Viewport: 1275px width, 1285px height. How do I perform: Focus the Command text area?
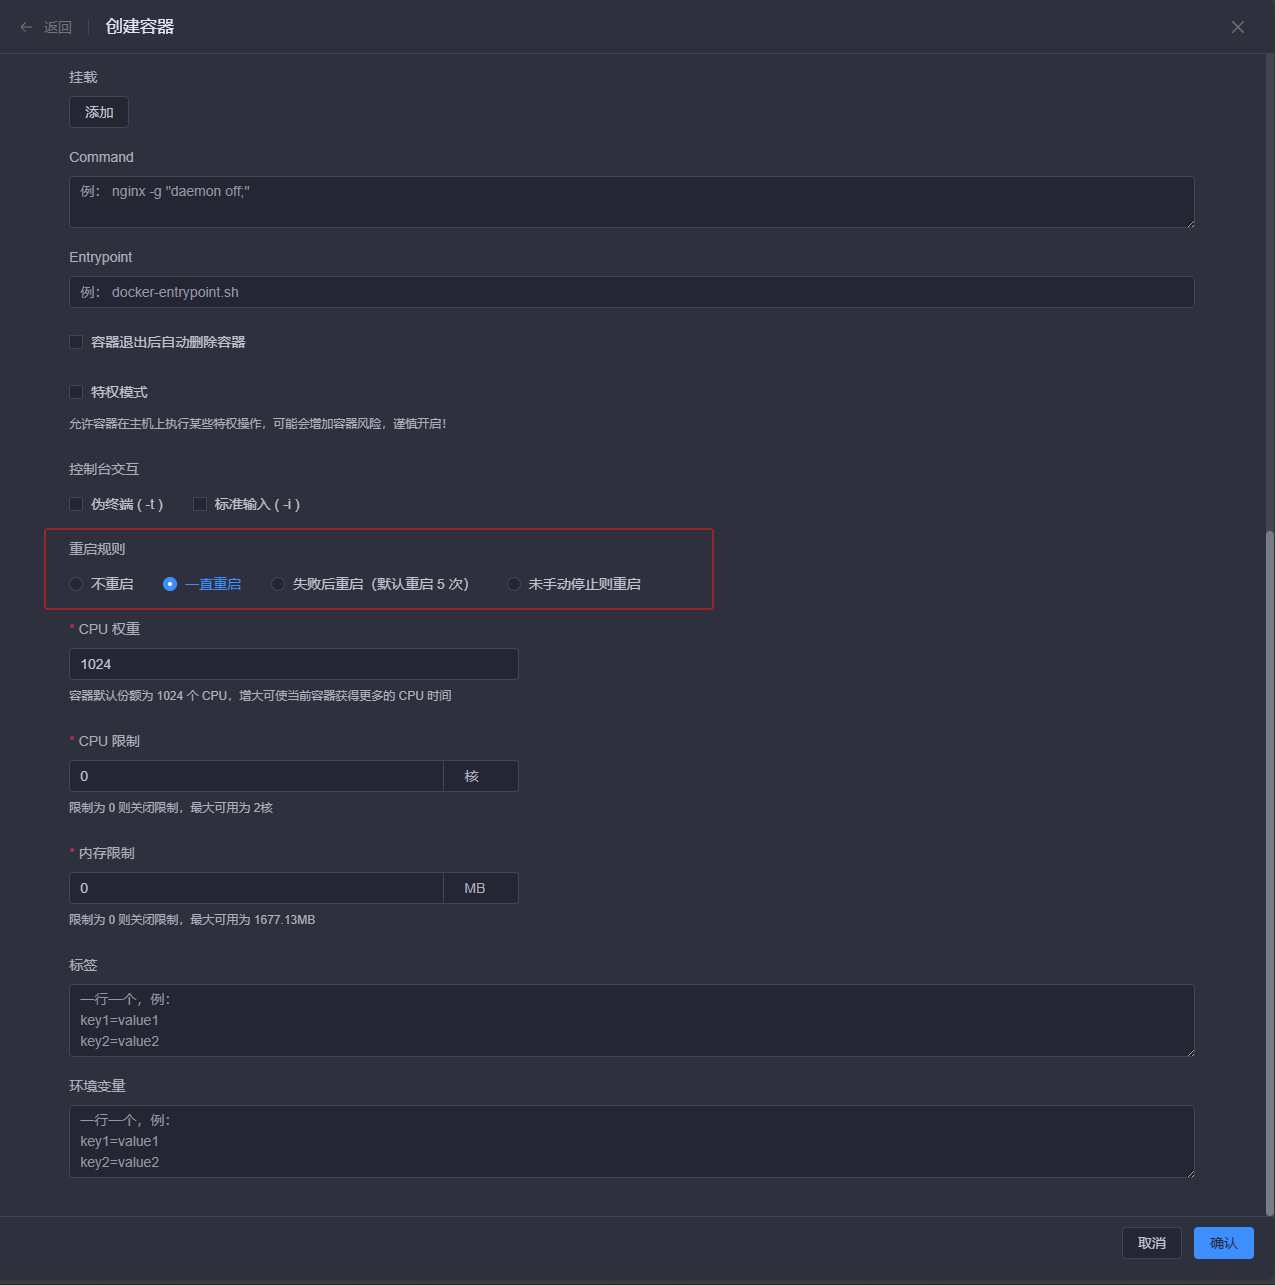tap(631, 202)
